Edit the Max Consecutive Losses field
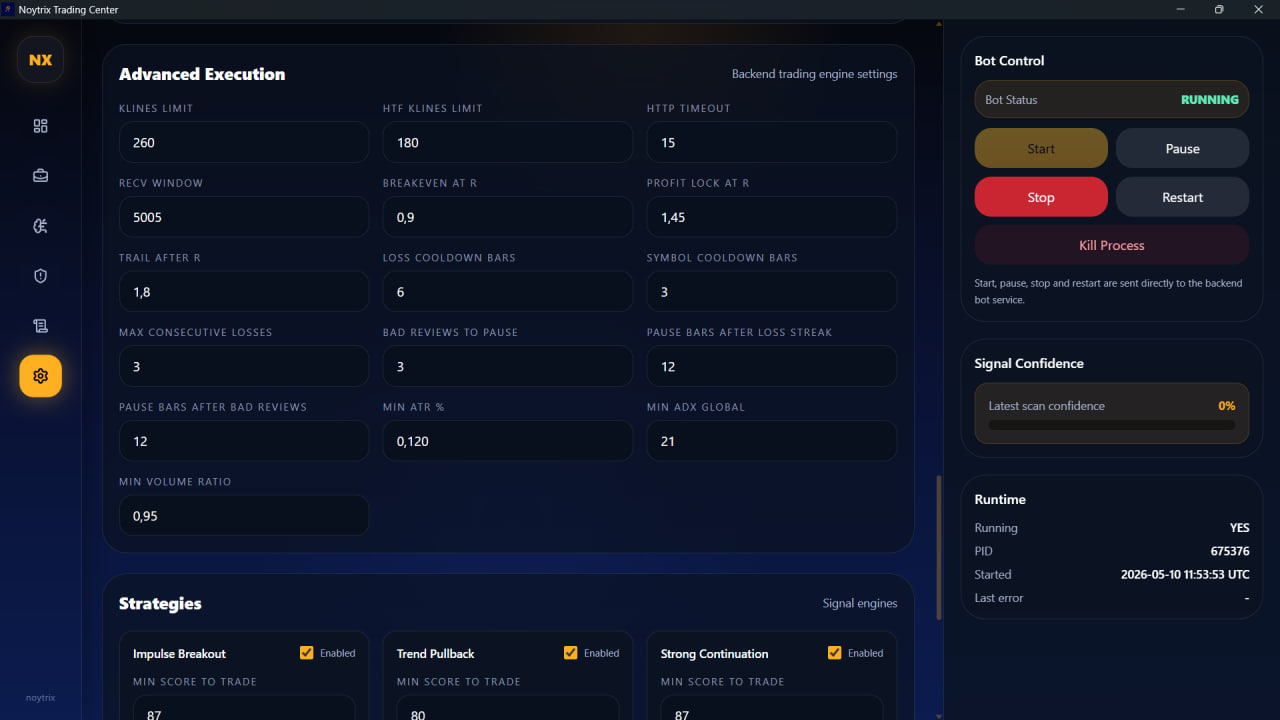 click(x=244, y=366)
